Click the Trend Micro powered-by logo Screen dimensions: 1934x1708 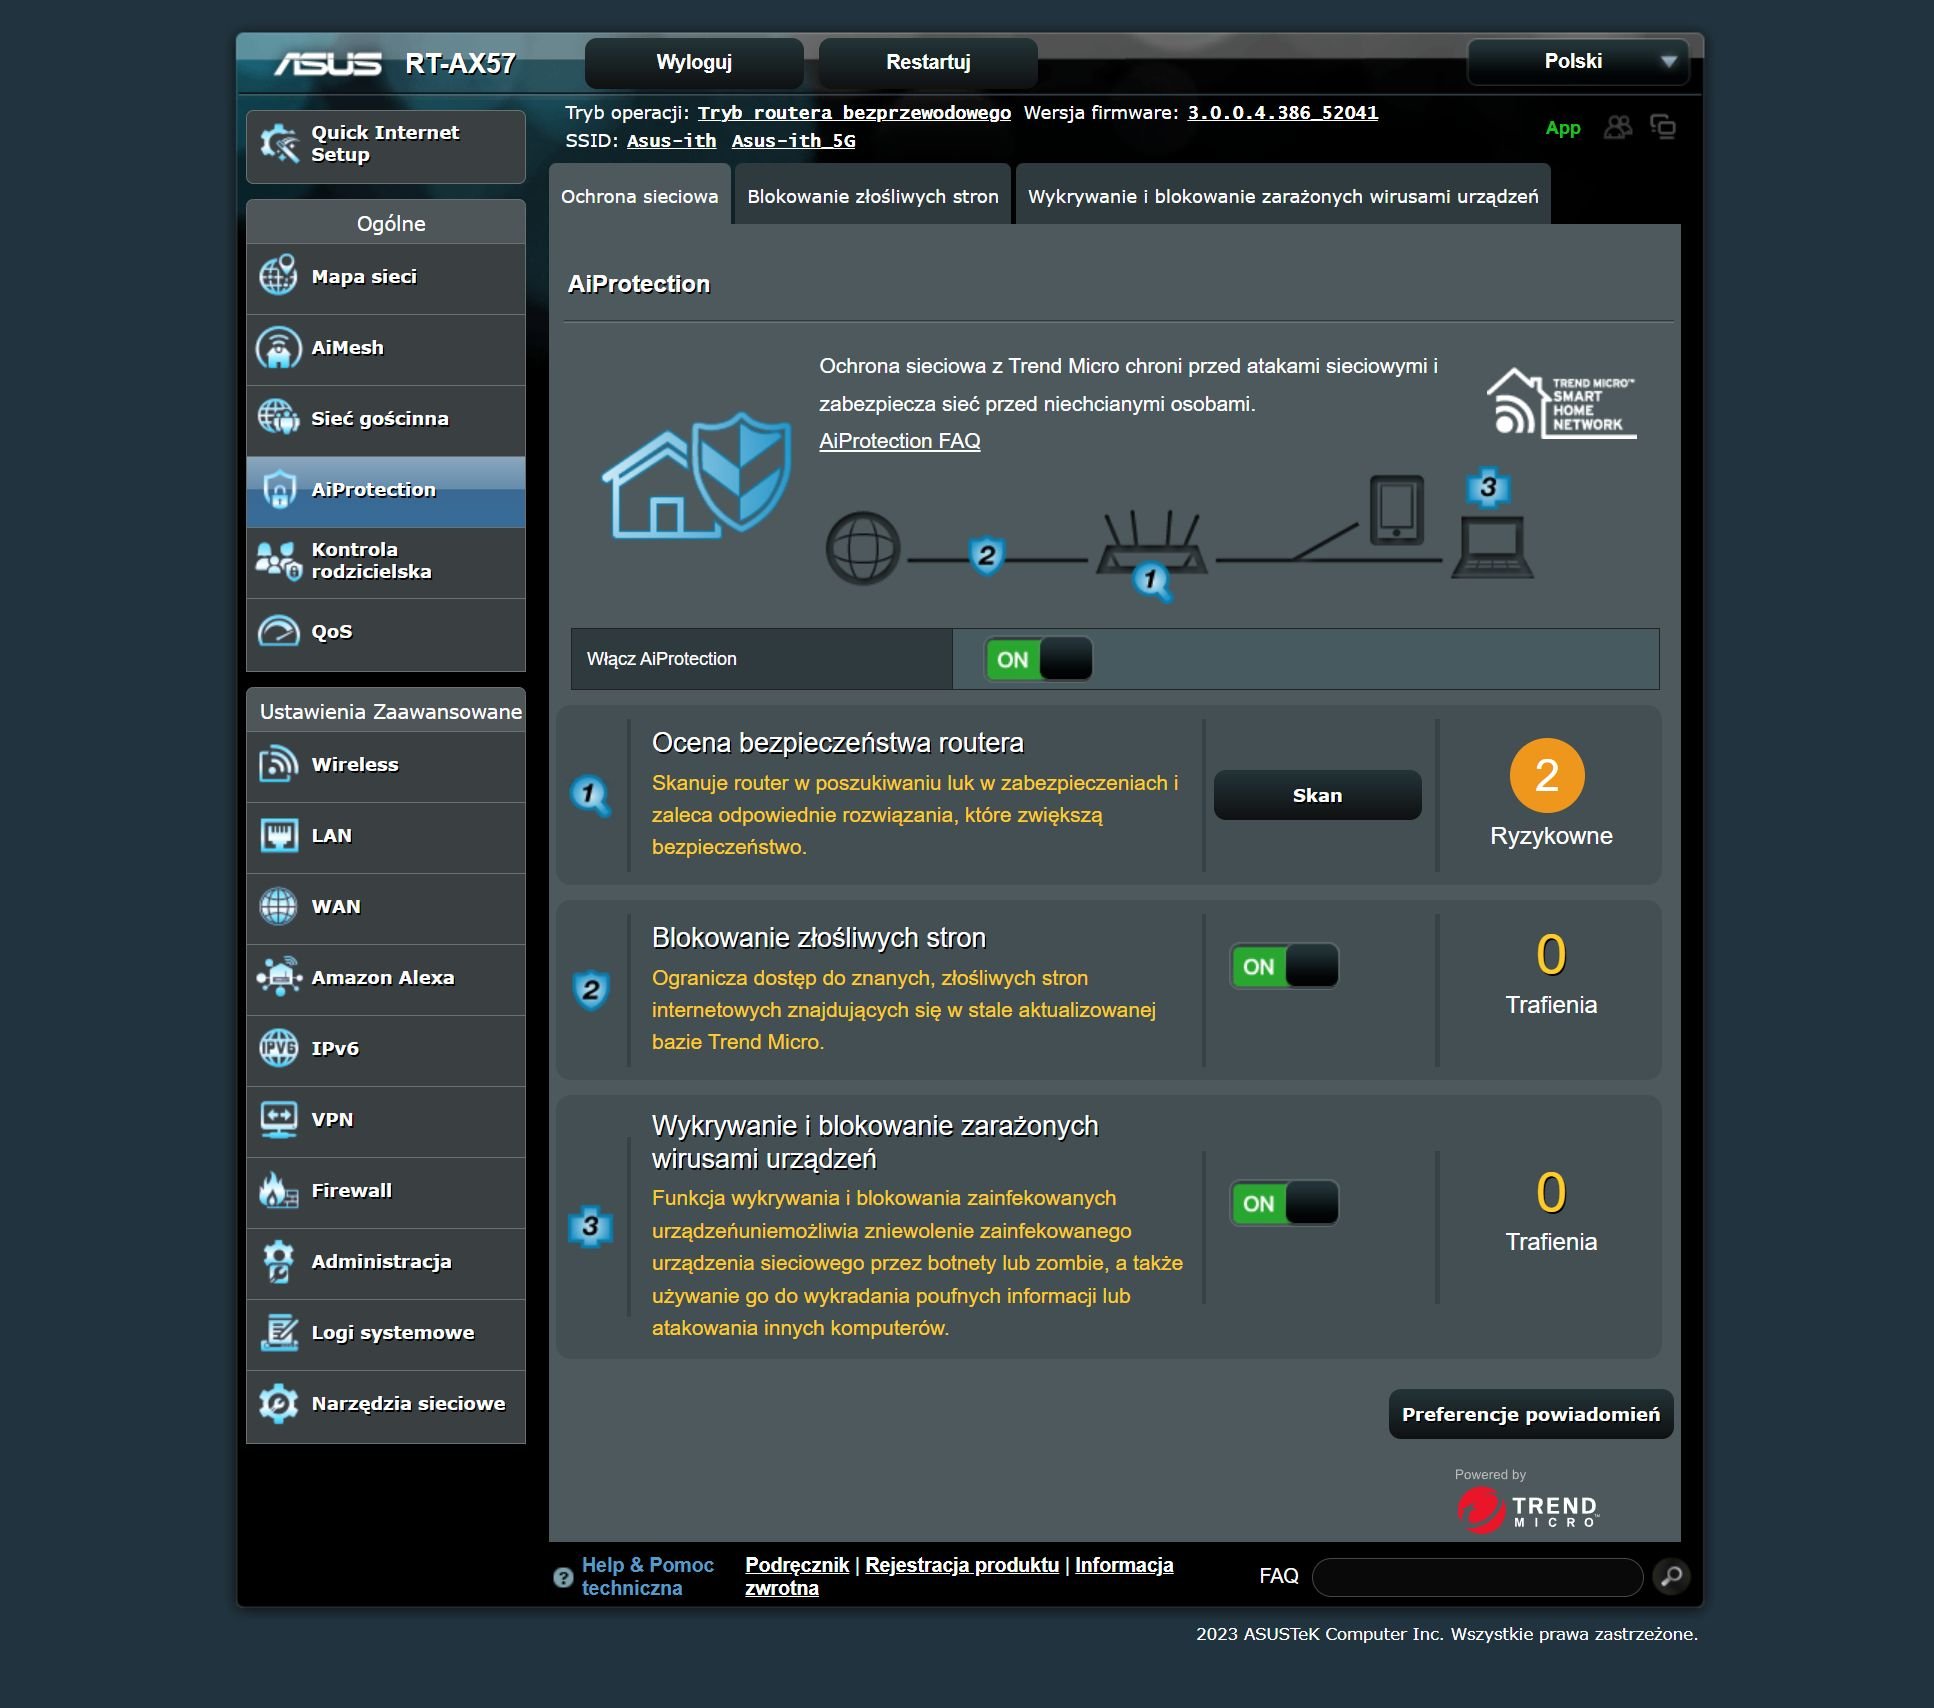(1526, 1510)
